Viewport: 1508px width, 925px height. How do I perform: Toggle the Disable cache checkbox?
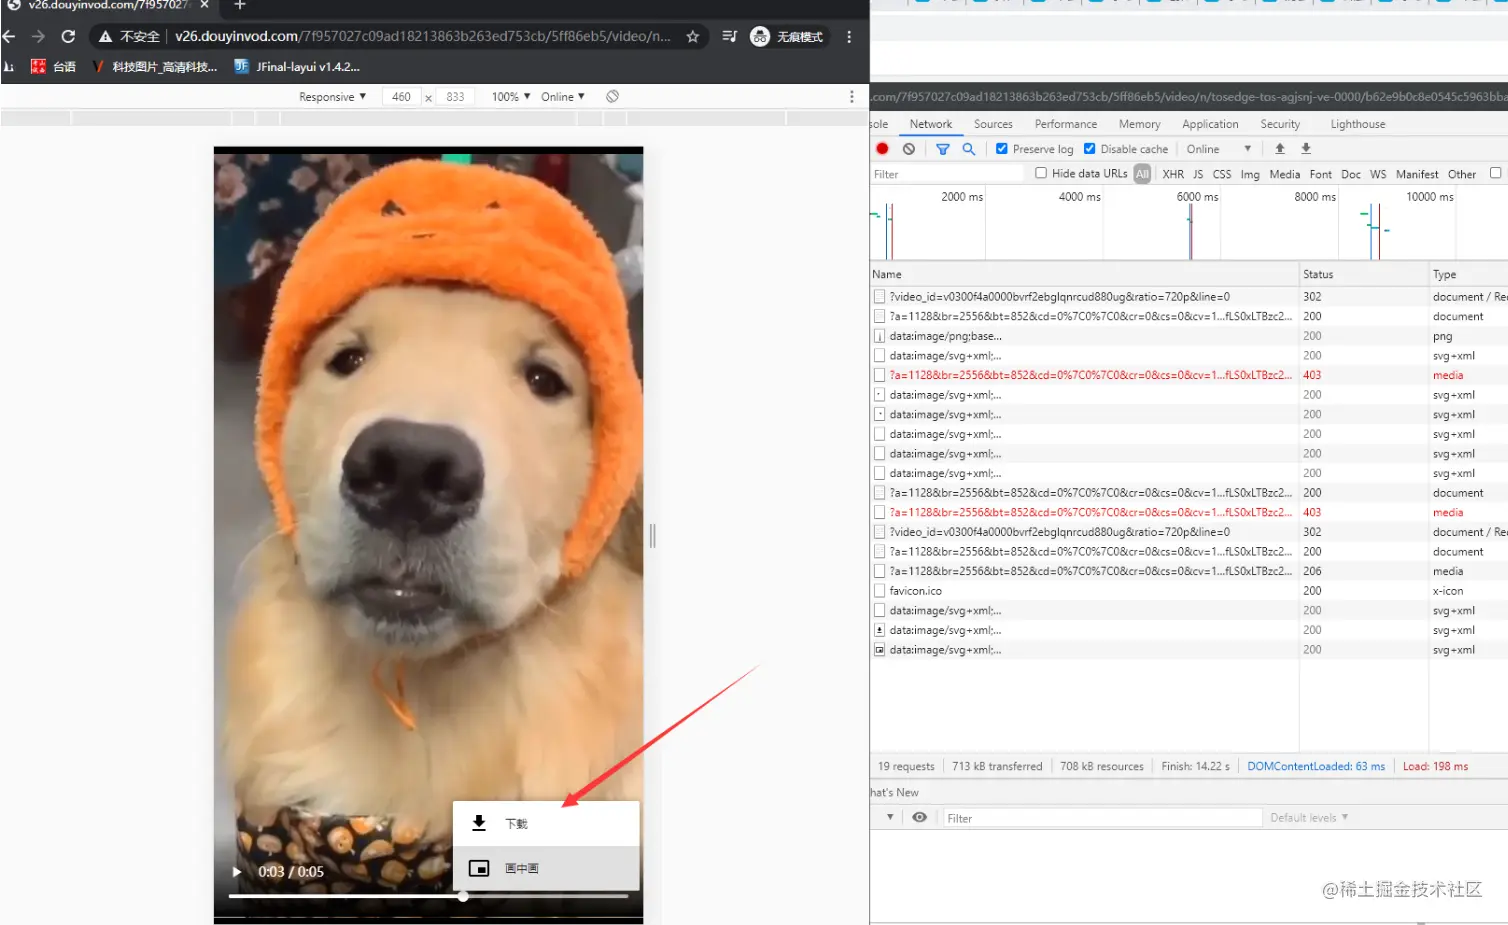(1090, 149)
